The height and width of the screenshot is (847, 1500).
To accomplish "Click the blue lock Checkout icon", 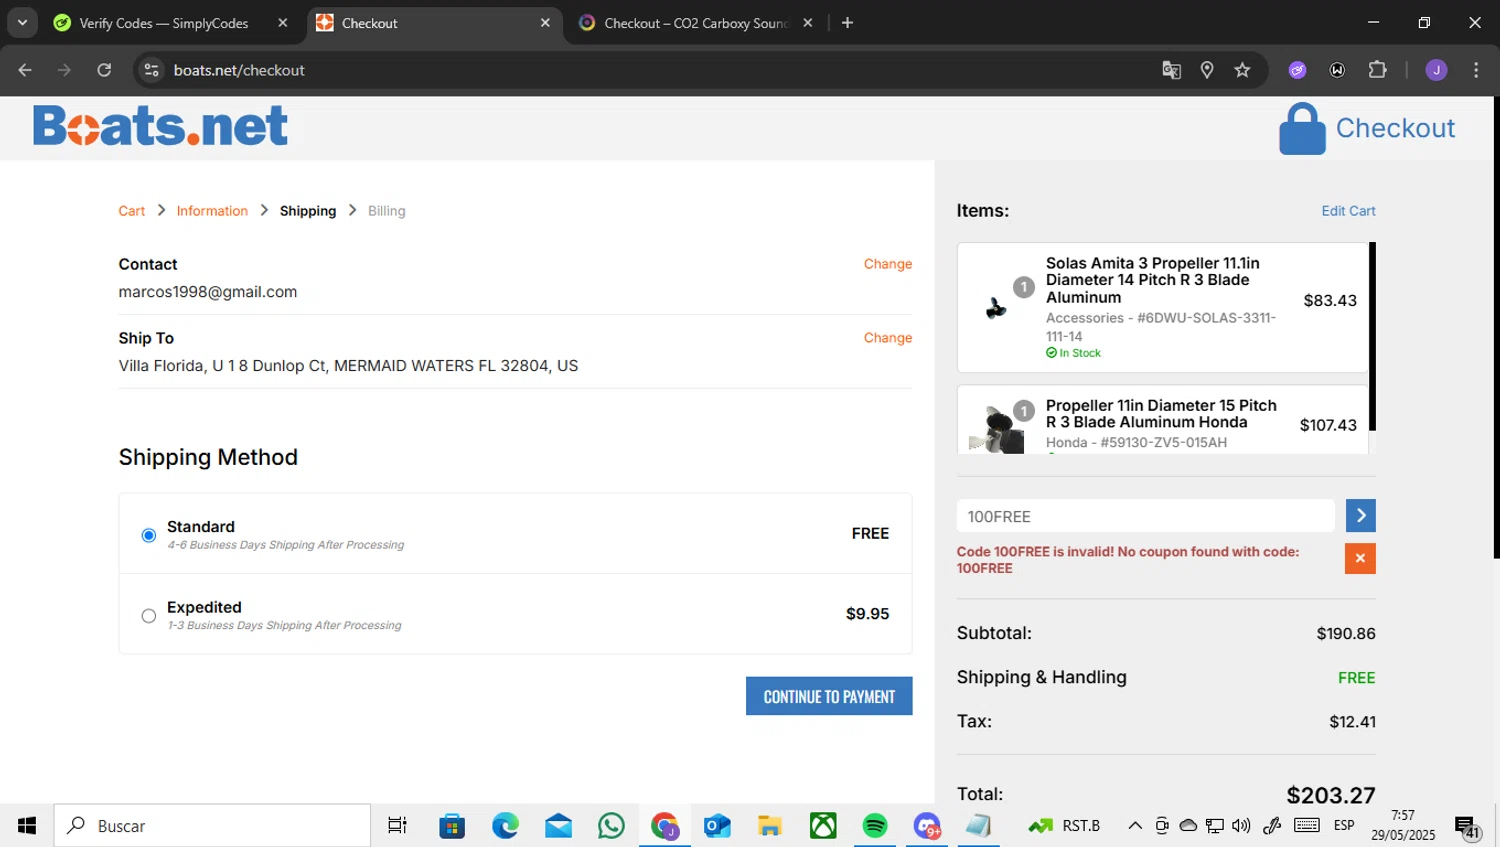I will 1302,129.
